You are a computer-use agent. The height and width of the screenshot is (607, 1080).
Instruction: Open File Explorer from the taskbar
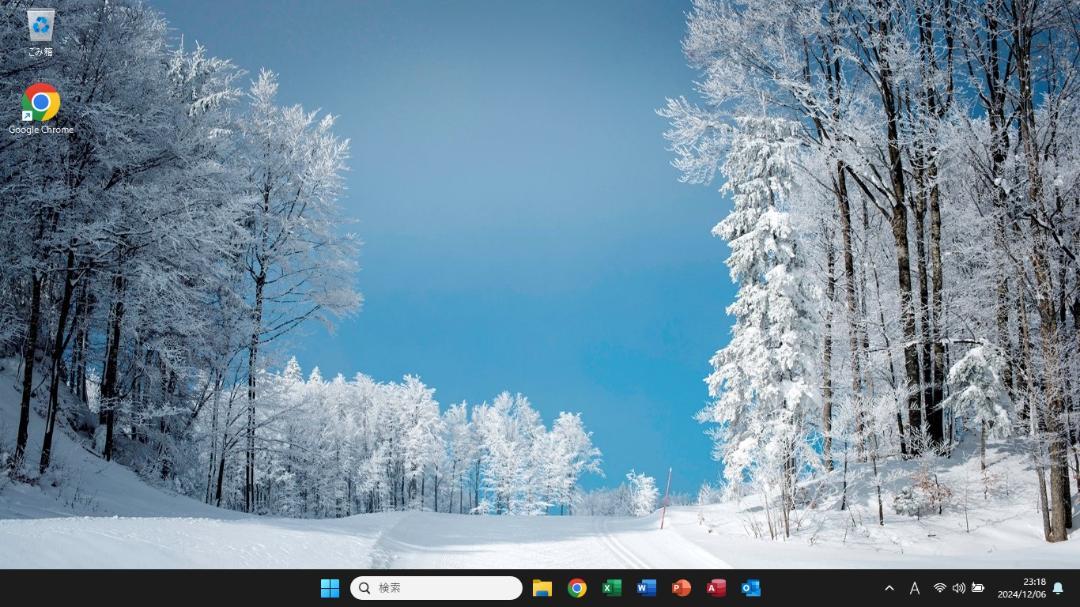542,588
